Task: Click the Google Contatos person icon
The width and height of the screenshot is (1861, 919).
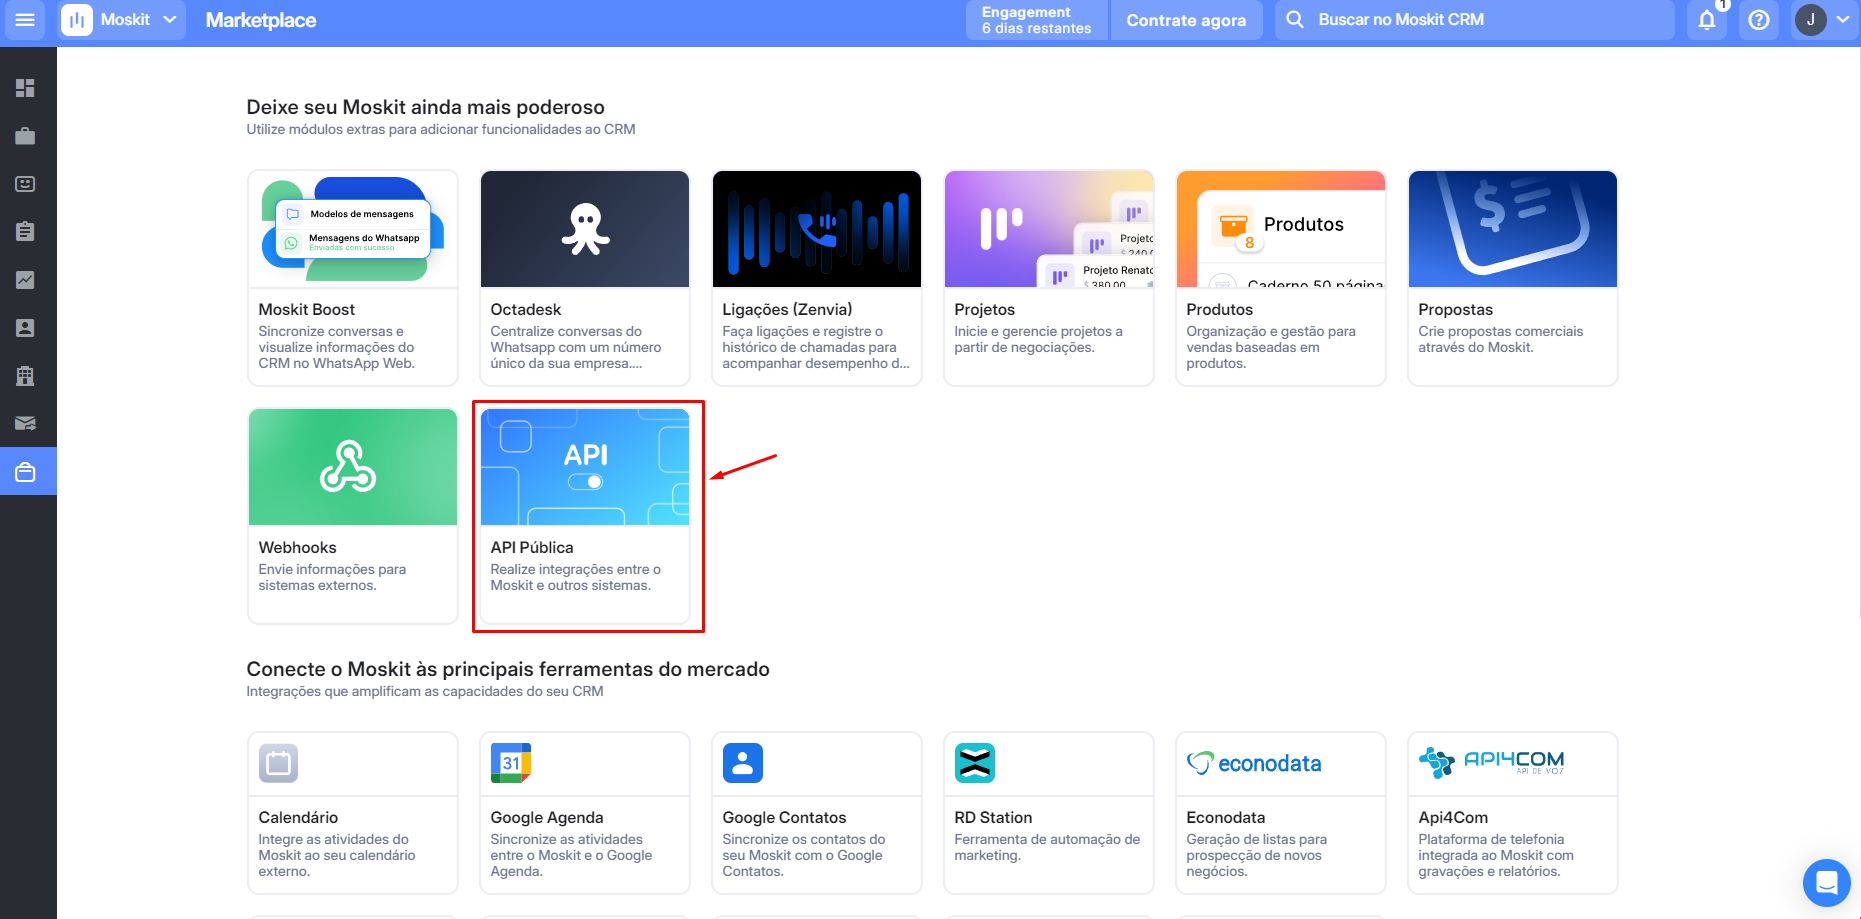Action: 742,763
